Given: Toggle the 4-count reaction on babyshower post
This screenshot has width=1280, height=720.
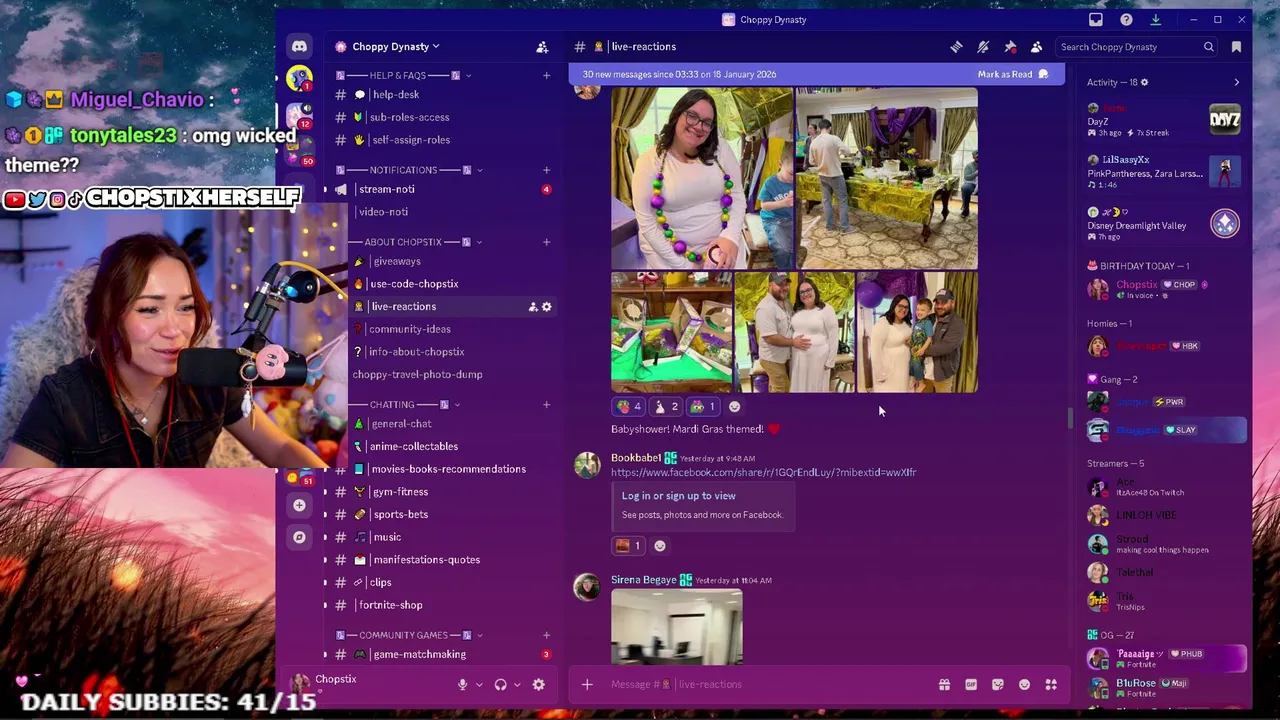Looking at the screenshot, I should point(629,407).
